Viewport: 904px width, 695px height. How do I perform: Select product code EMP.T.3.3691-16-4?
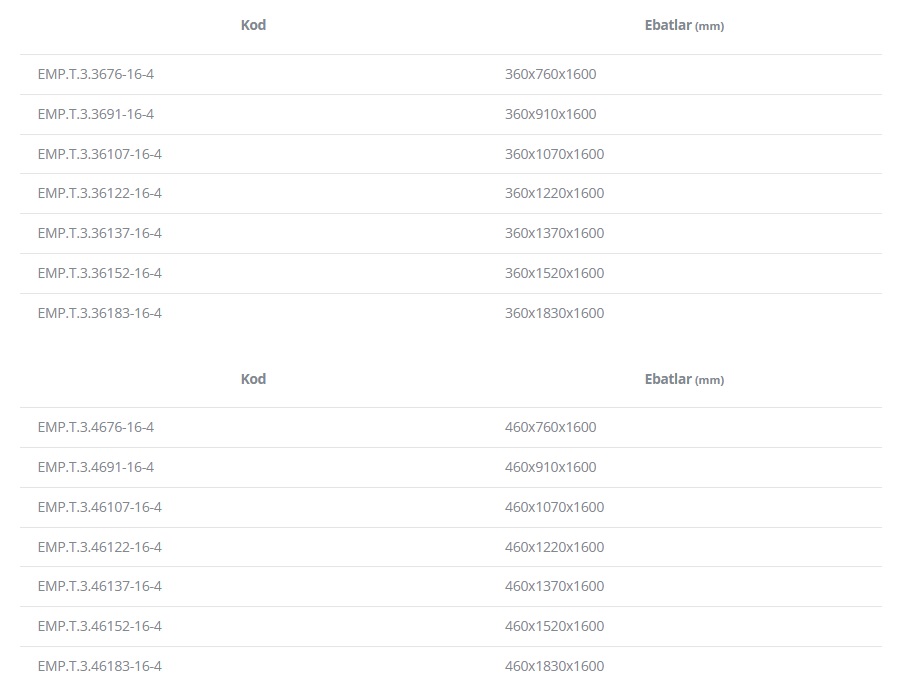point(96,114)
